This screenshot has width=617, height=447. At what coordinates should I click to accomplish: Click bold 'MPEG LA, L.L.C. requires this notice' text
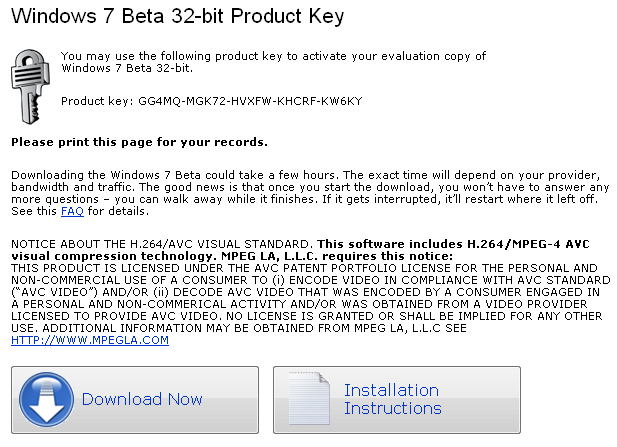[x=337, y=256]
